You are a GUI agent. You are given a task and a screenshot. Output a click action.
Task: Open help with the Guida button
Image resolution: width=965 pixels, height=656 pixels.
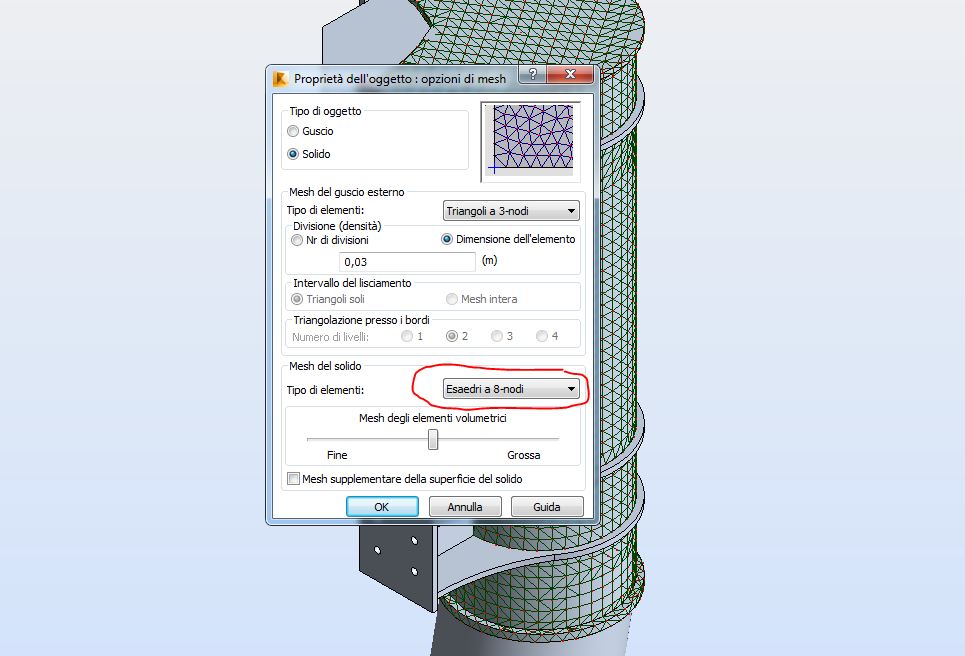point(547,507)
